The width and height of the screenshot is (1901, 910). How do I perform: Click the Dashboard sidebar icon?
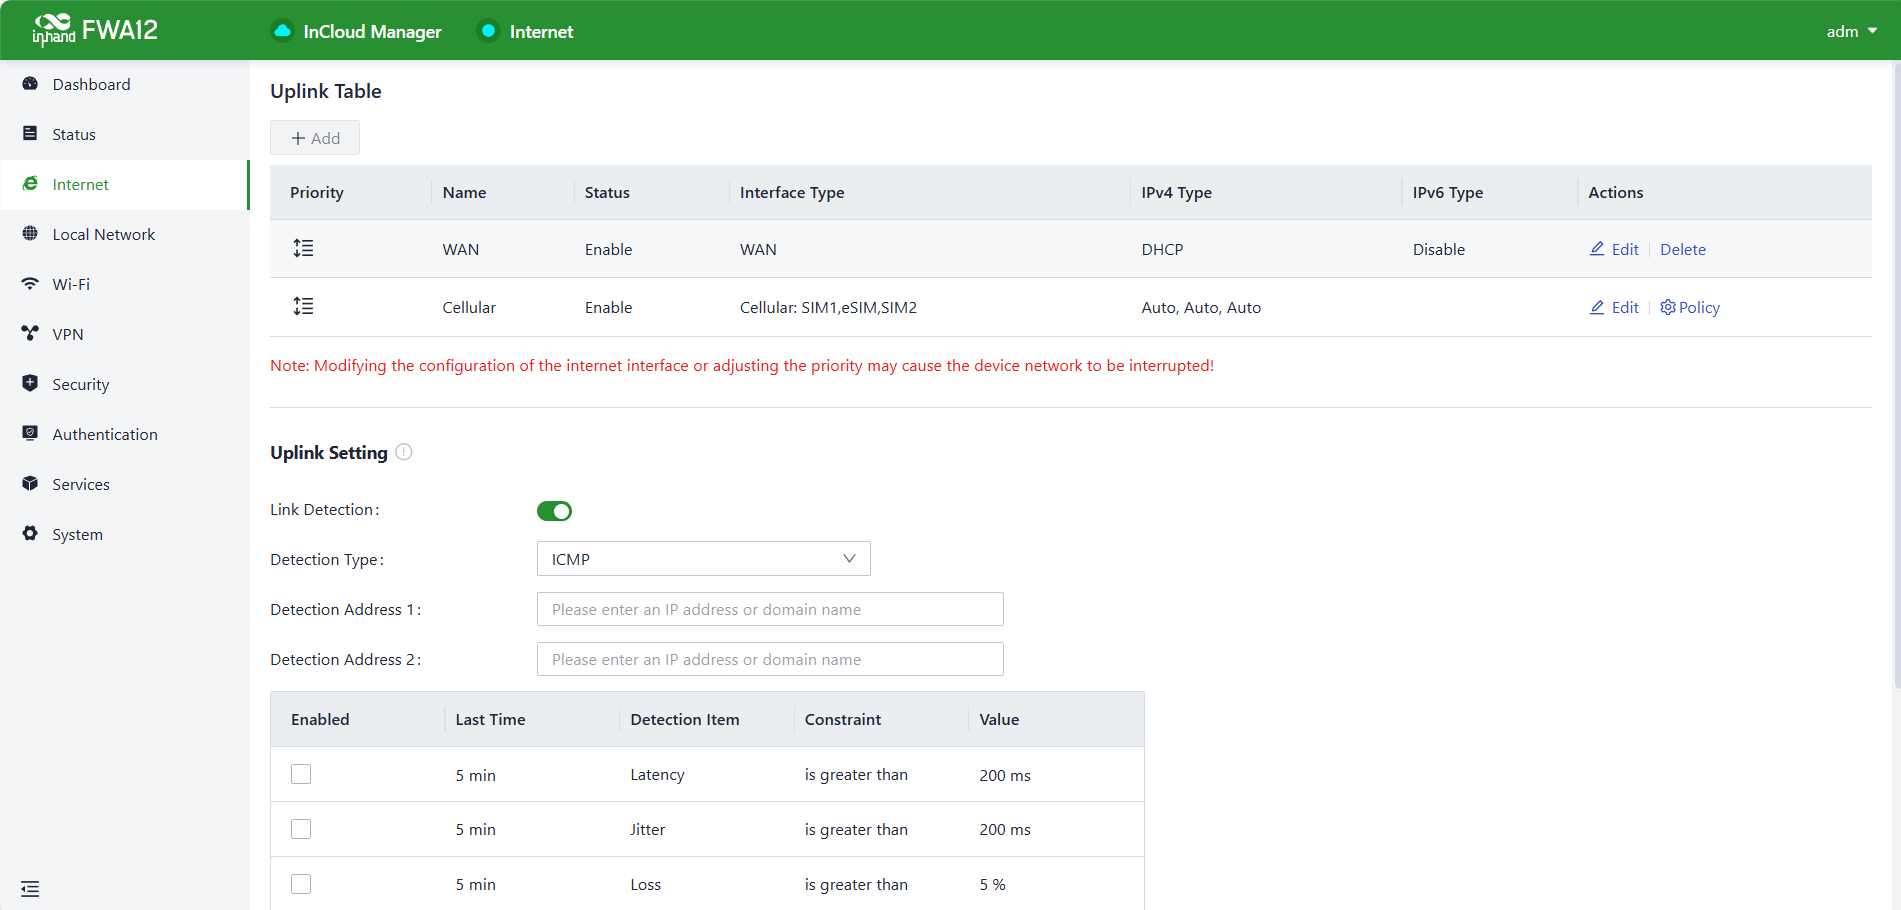coord(30,84)
